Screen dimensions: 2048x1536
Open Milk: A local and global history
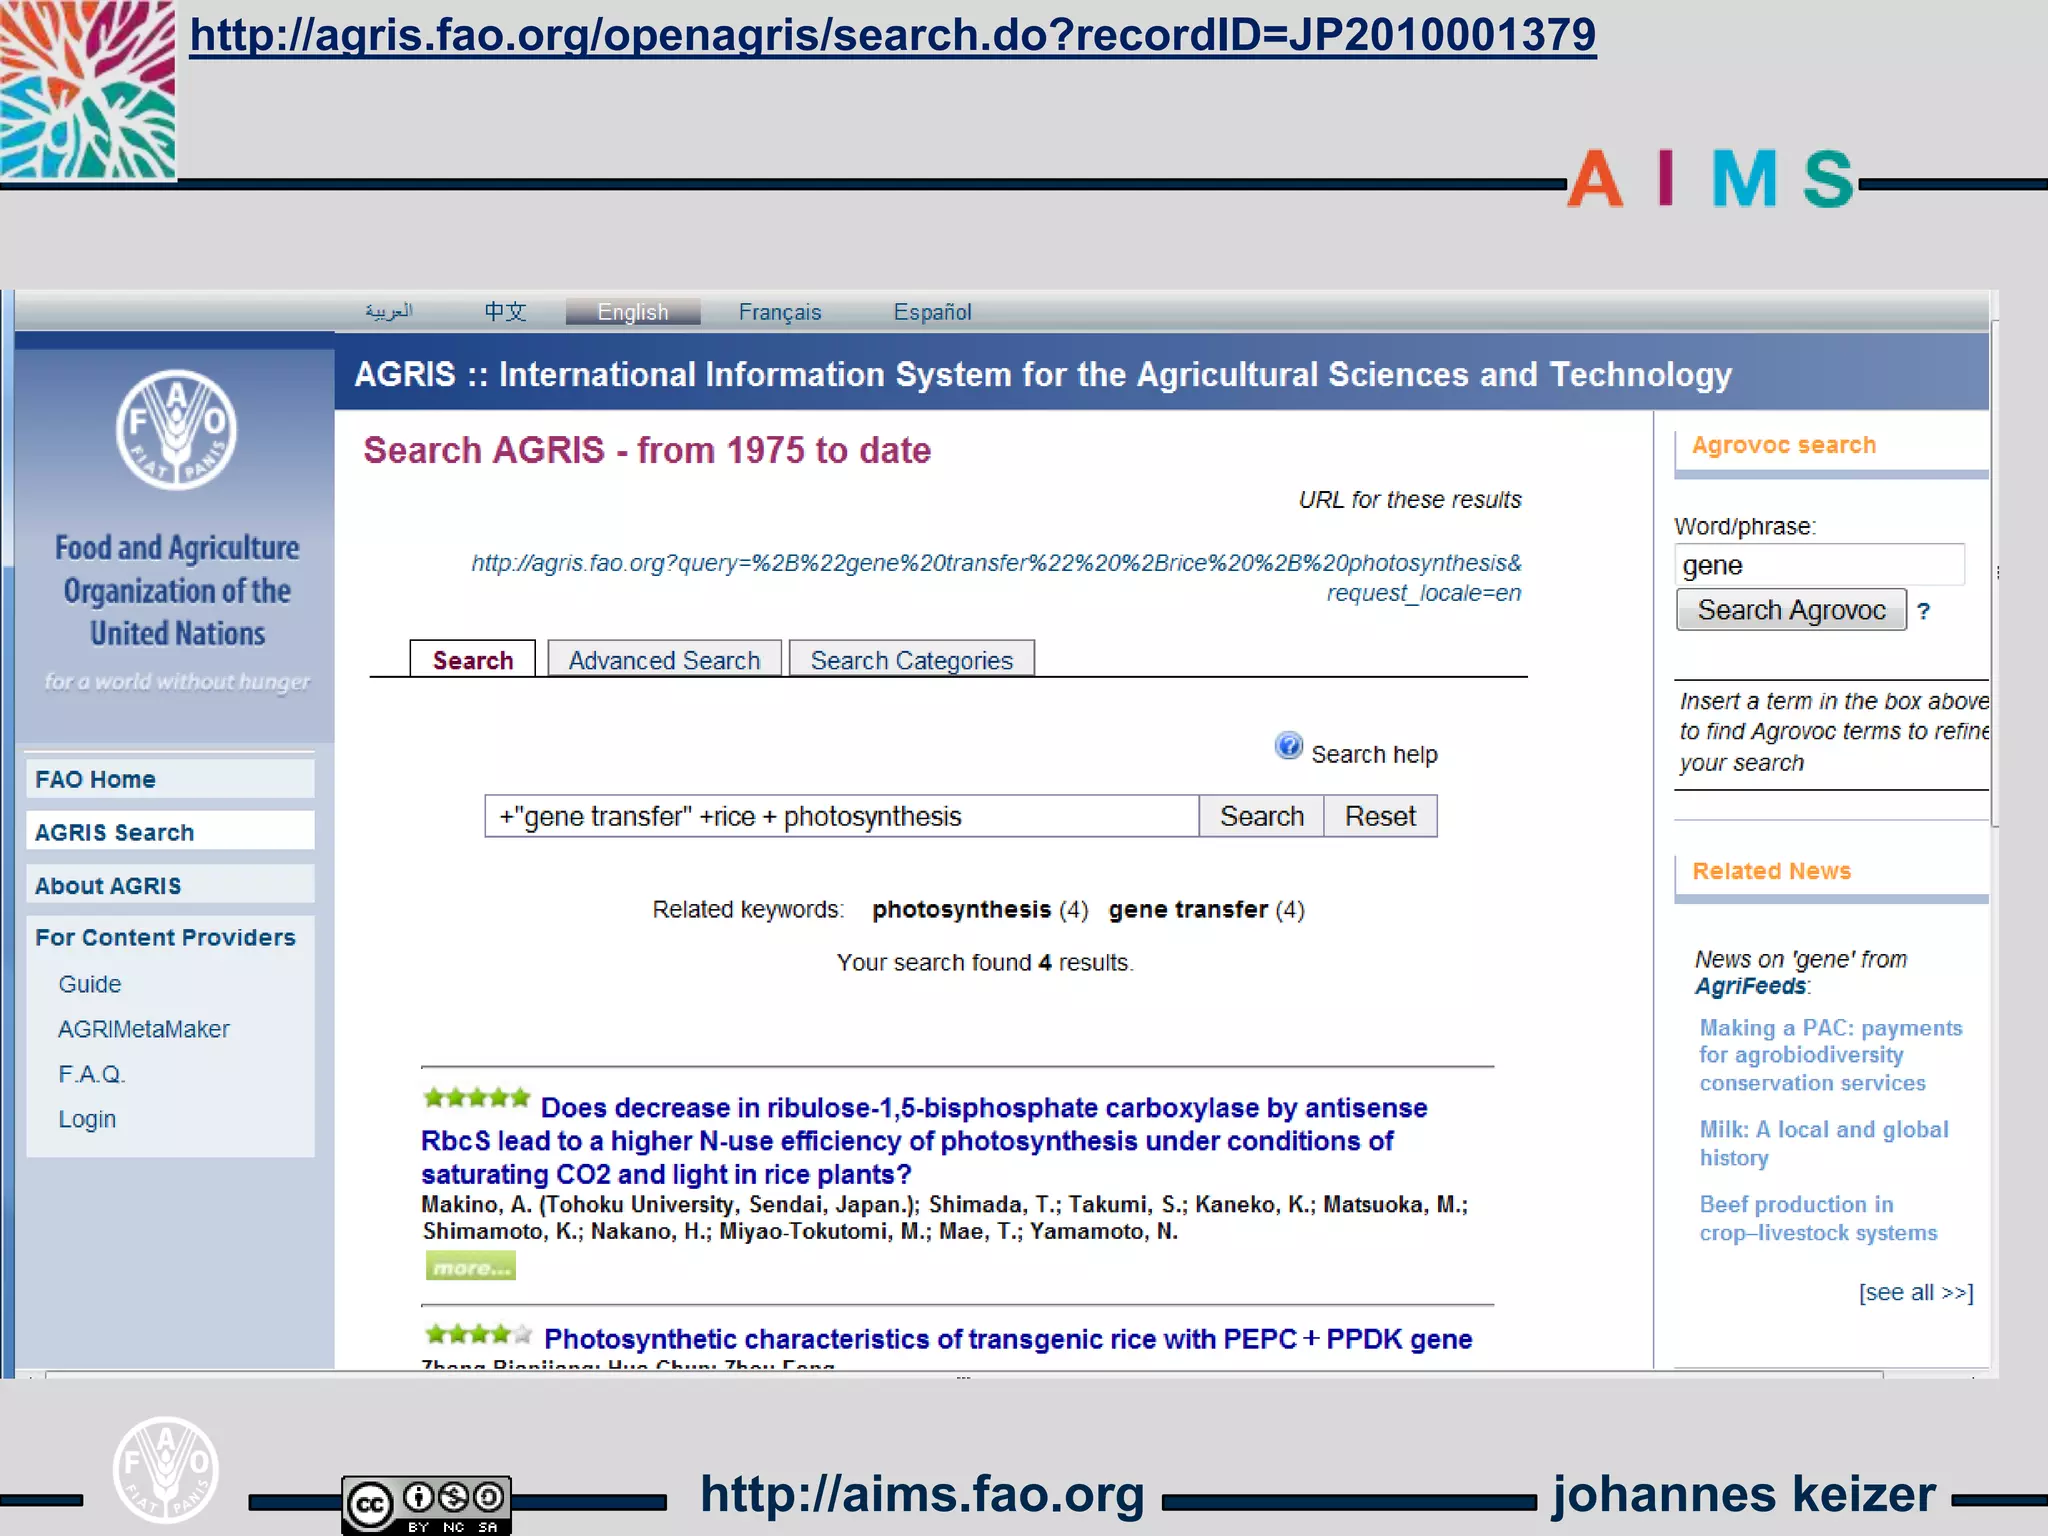pyautogui.click(x=1824, y=1143)
